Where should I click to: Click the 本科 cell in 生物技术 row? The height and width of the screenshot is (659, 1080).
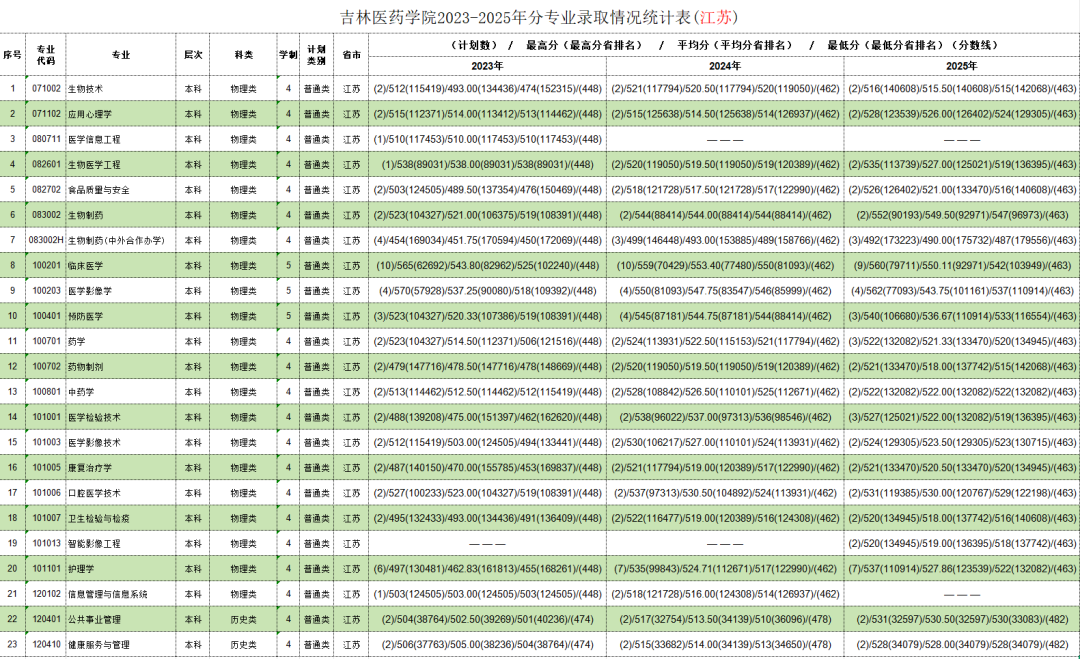pyautogui.click(x=193, y=89)
